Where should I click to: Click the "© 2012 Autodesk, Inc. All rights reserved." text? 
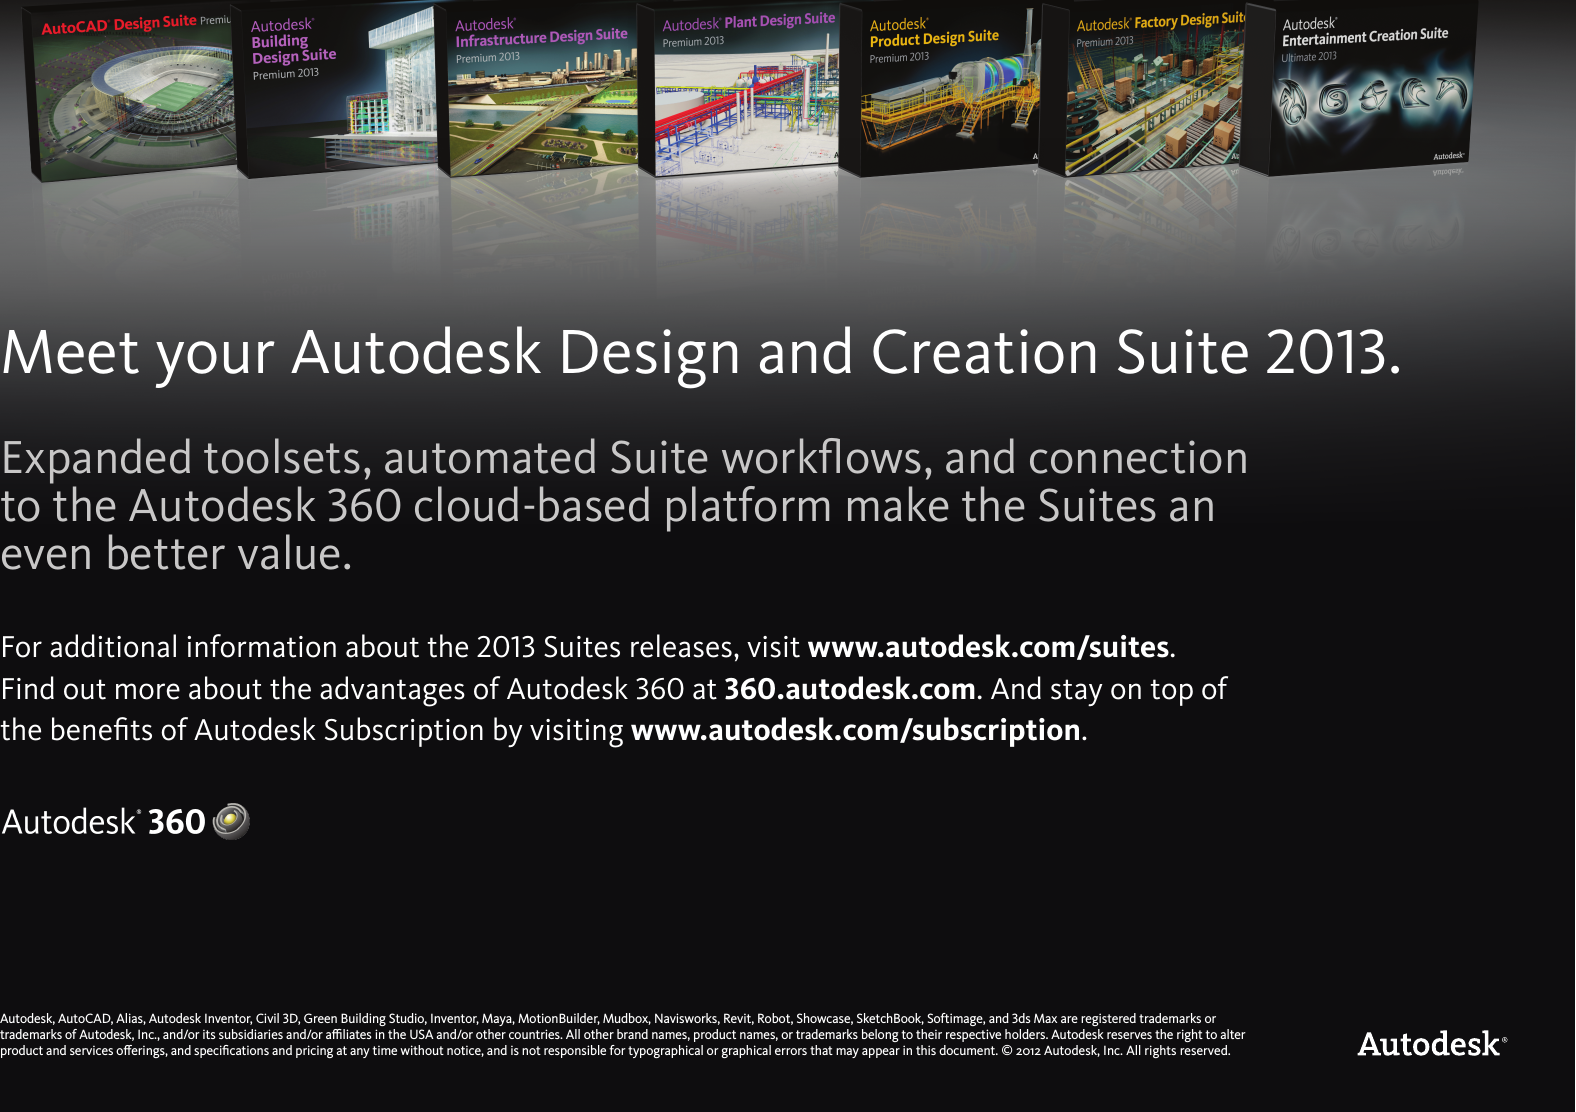pyautogui.click(x=1116, y=1051)
